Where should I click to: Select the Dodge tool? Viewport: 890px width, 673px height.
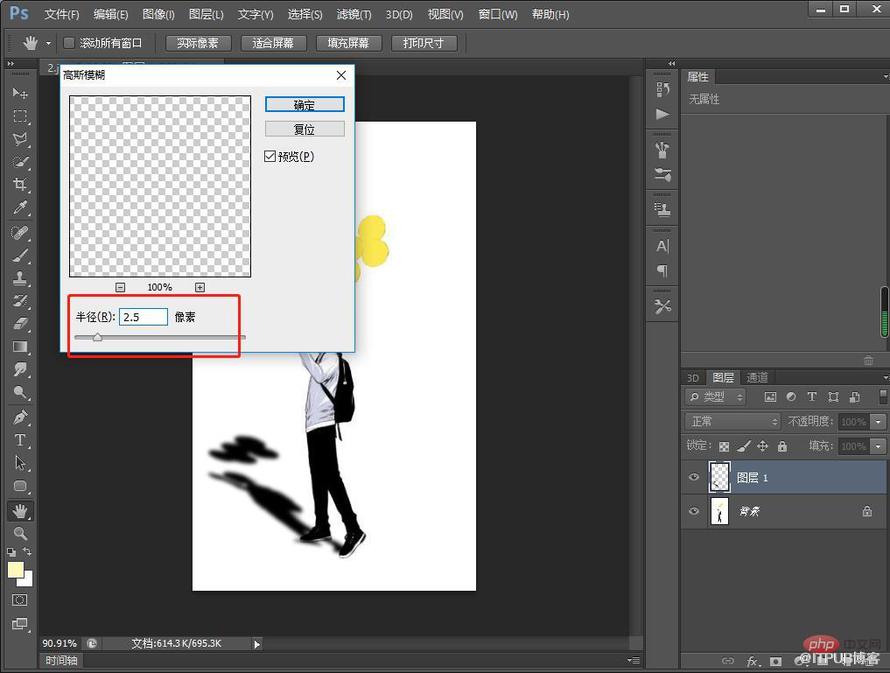coord(20,392)
